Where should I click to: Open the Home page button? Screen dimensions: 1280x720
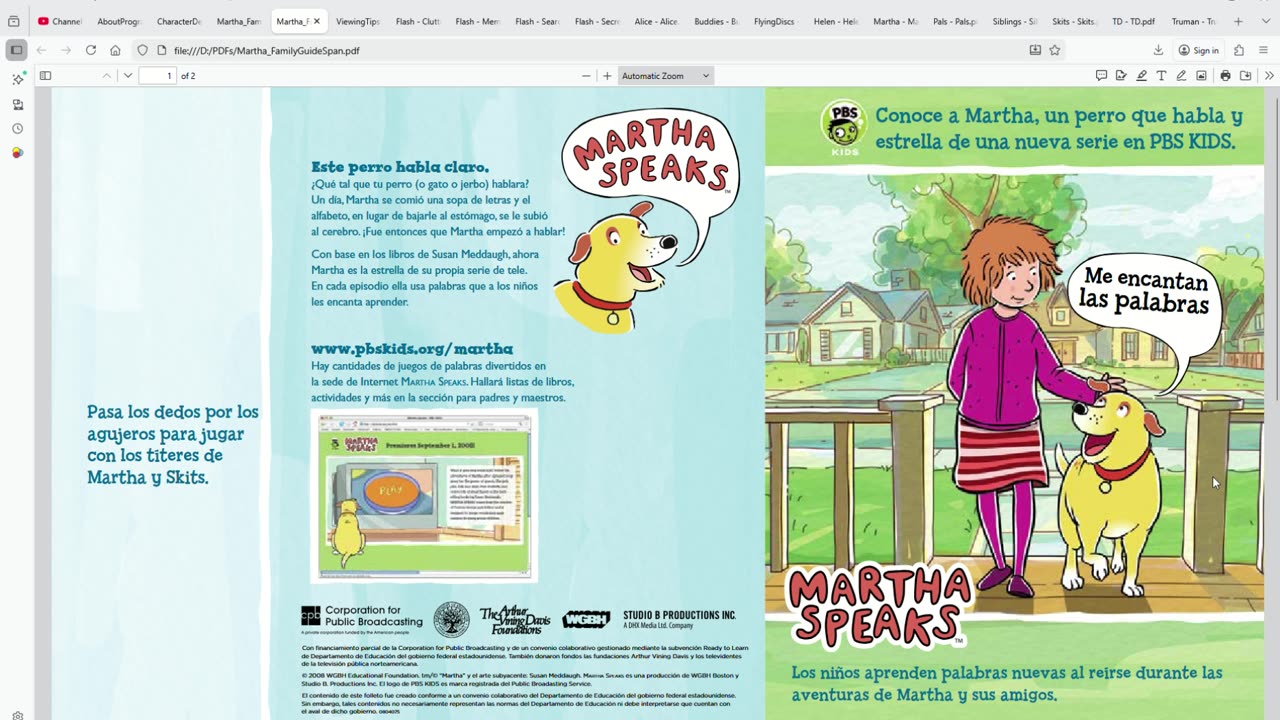[115, 50]
